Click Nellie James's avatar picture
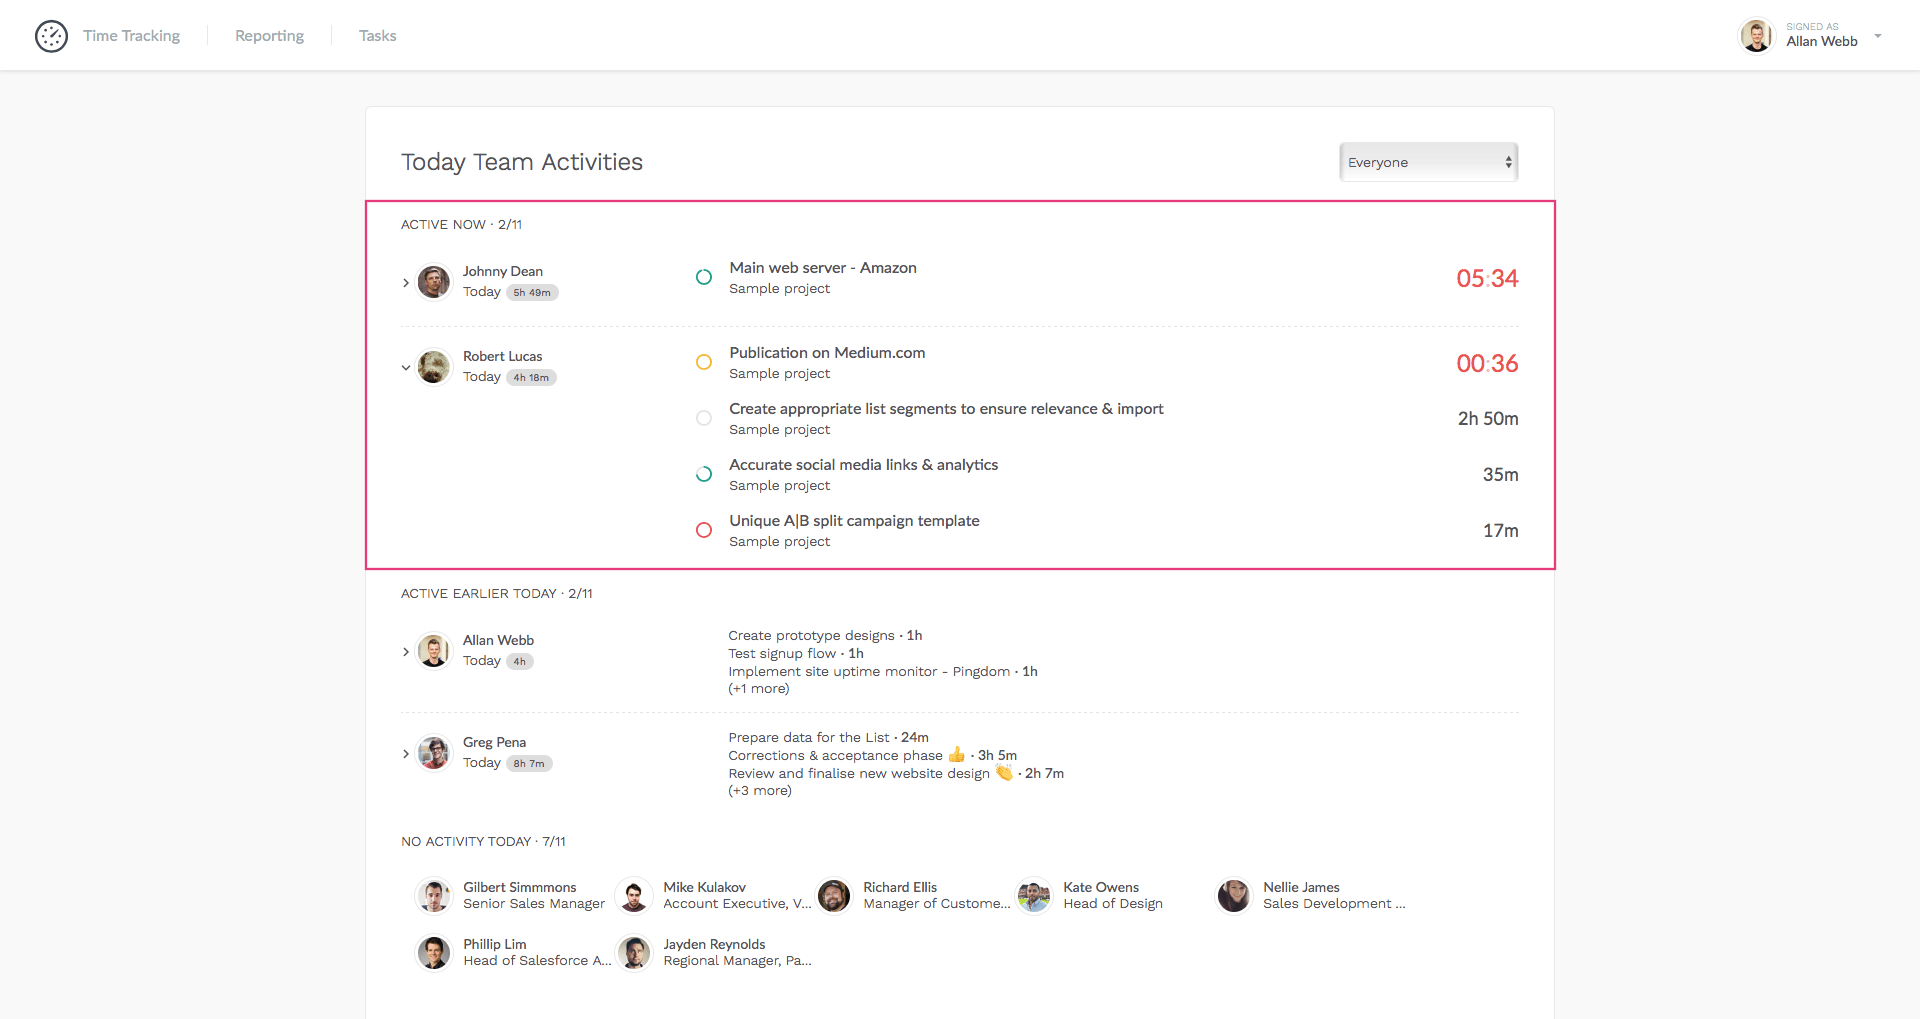The width and height of the screenshot is (1920, 1019). (x=1233, y=896)
